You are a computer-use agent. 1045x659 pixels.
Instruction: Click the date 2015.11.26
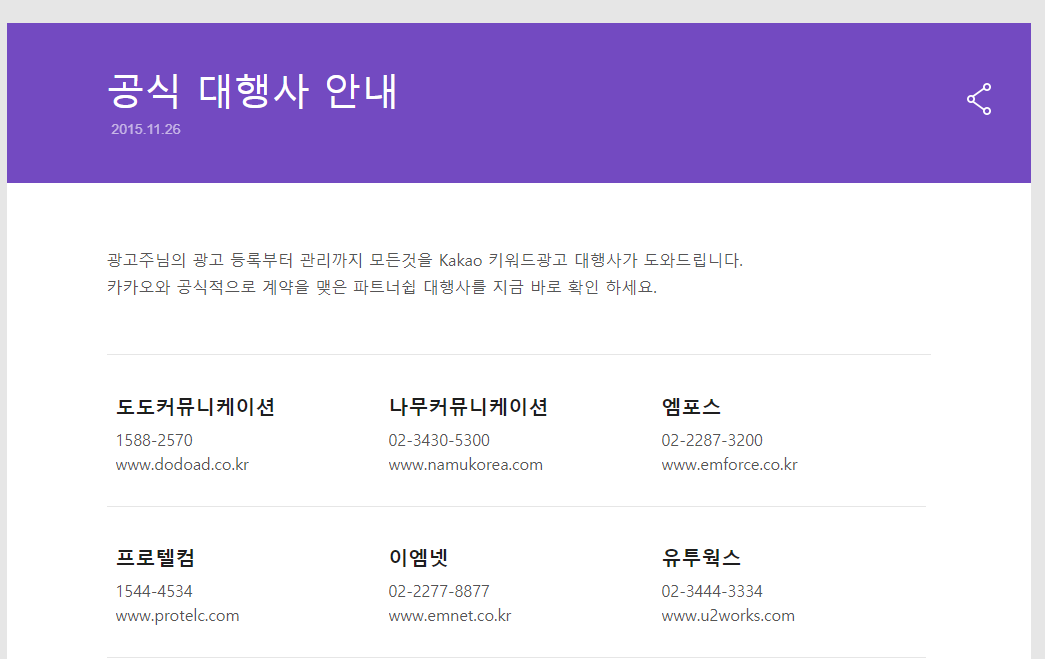tap(145, 129)
